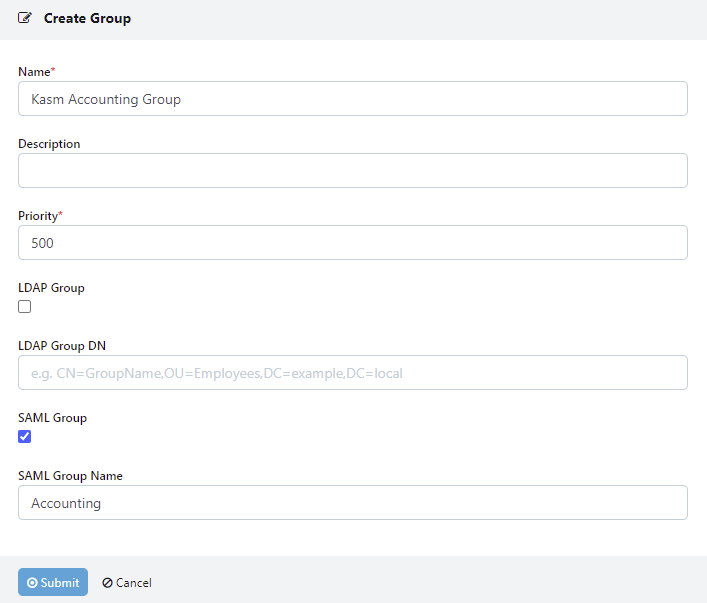Submit the new group form
Image resolution: width=707 pixels, height=603 pixels.
tap(53, 583)
